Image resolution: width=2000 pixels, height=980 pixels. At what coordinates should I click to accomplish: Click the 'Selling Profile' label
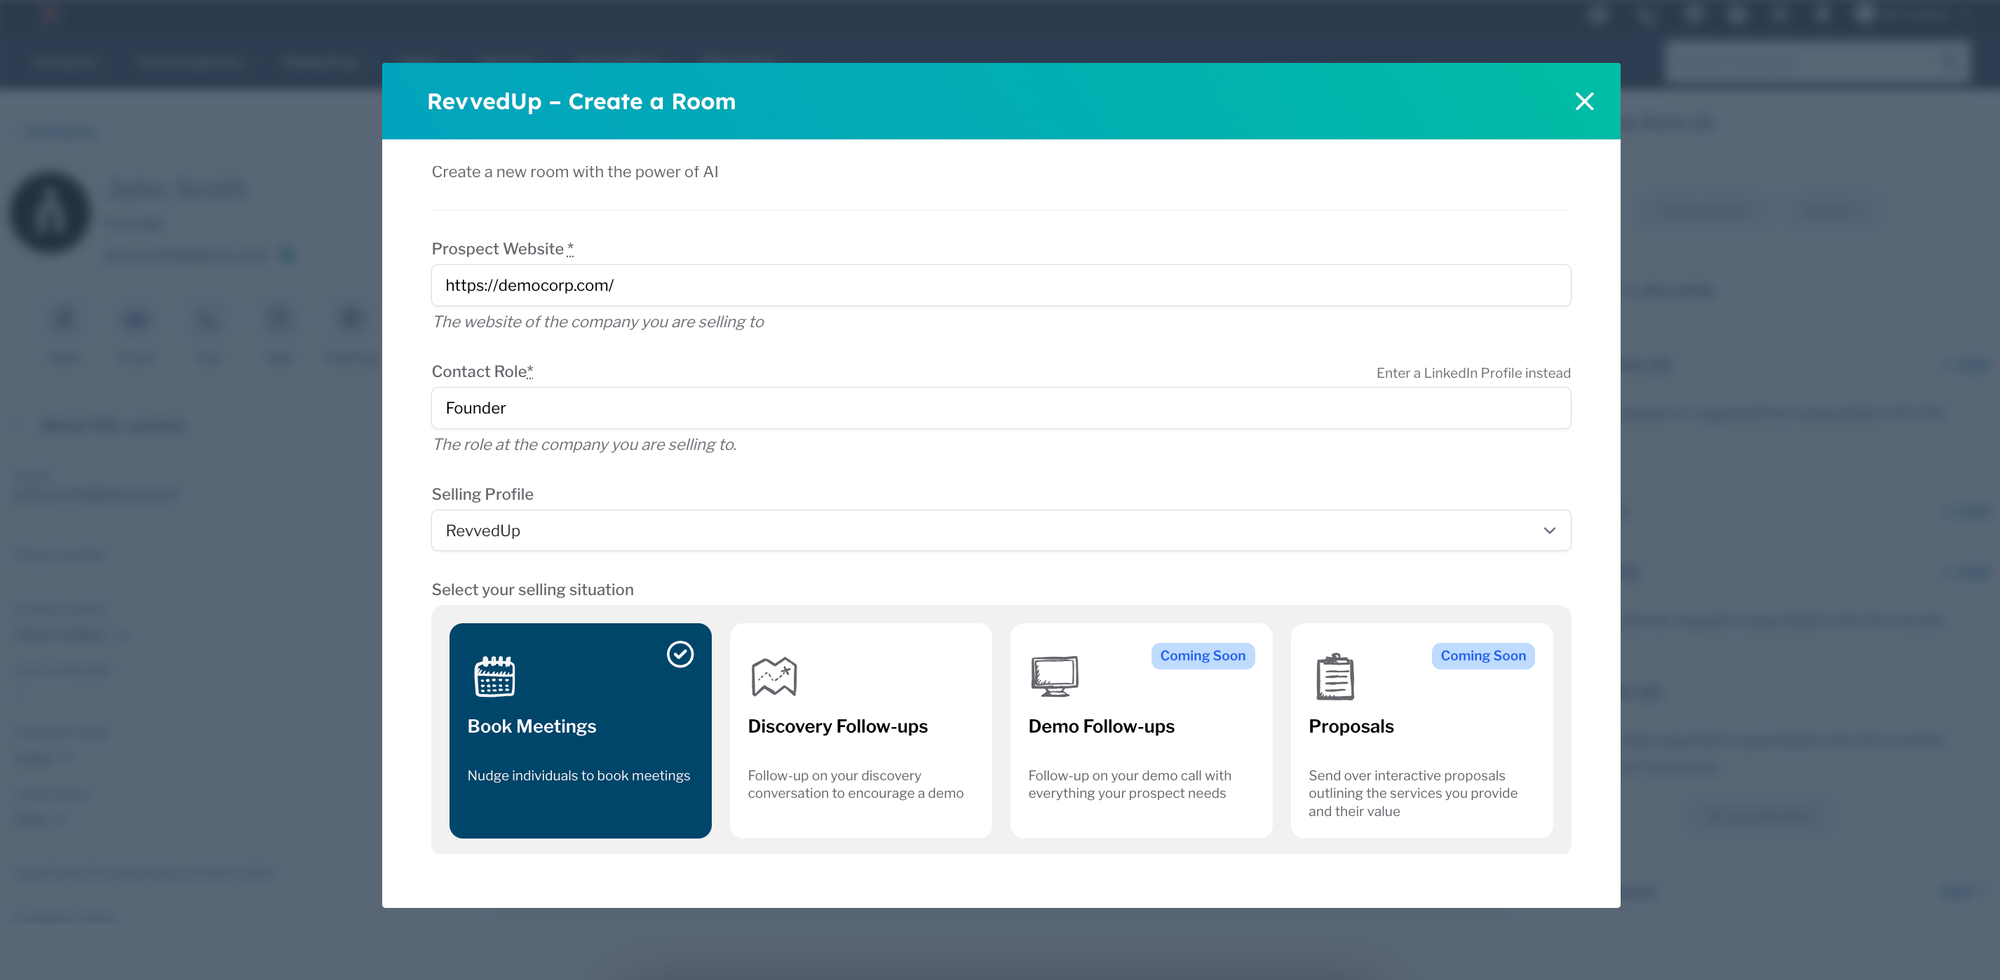483,494
